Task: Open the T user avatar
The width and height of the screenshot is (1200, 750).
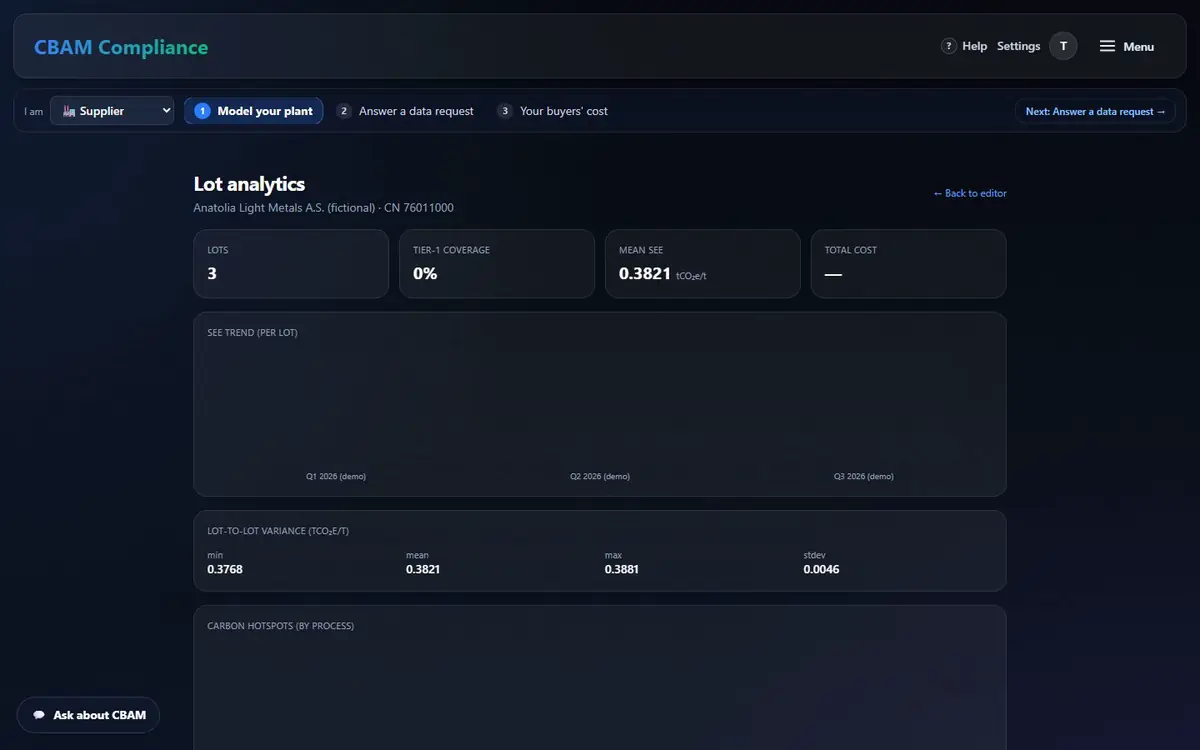Action: [x=1063, y=46]
